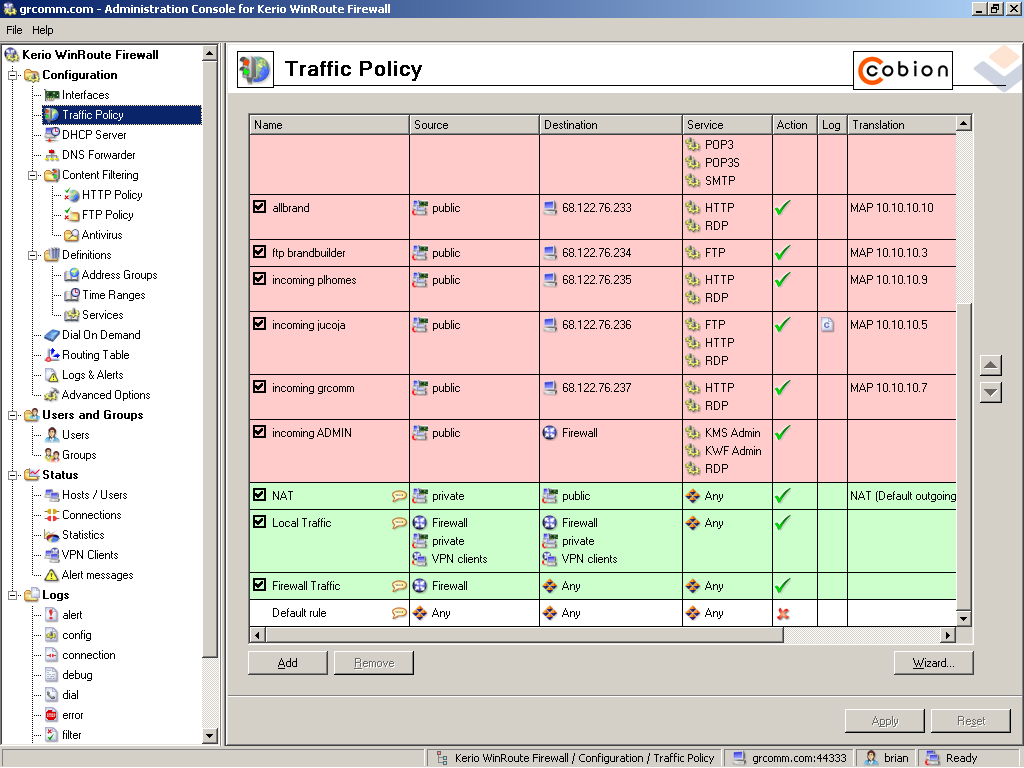This screenshot has width=1024, height=768.
Task: Click the tree panel down scroll arrow
Action: click(x=209, y=735)
